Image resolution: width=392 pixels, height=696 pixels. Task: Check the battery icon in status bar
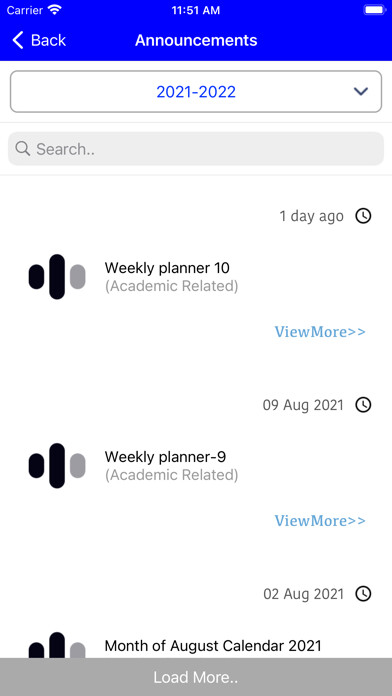374,10
